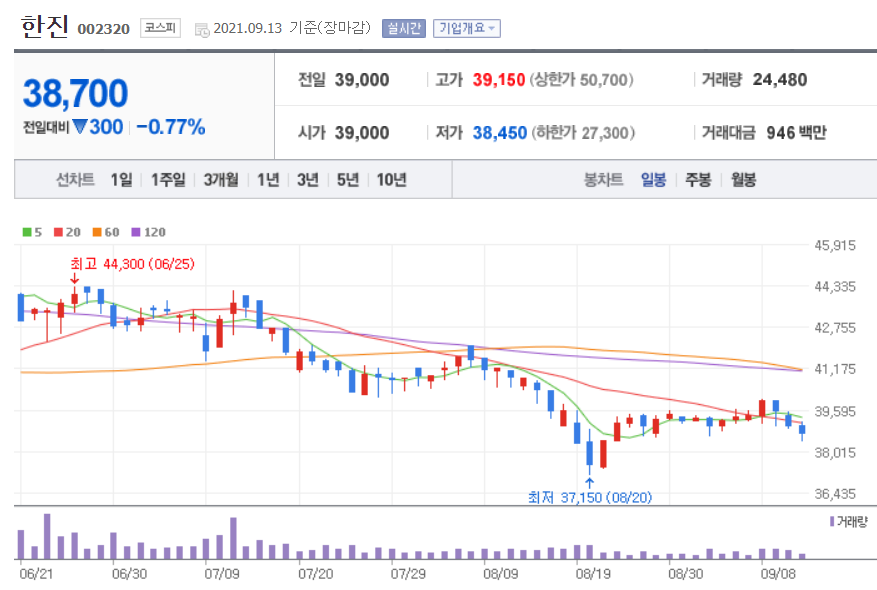Viewport: 877px width, 590px height.
Task: Click the 상한가 50,700 text
Action: (581, 80)
